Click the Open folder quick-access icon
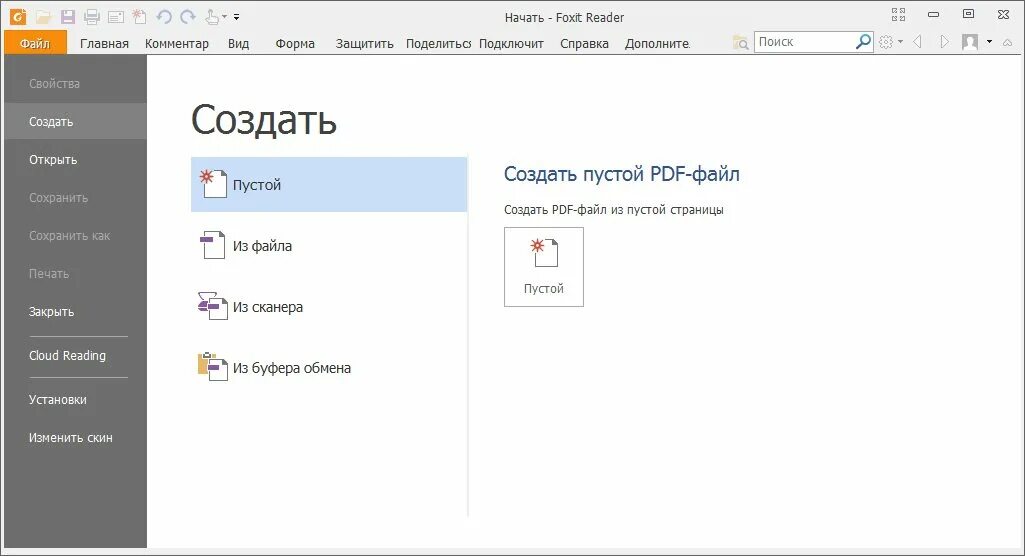 point(44,17)
